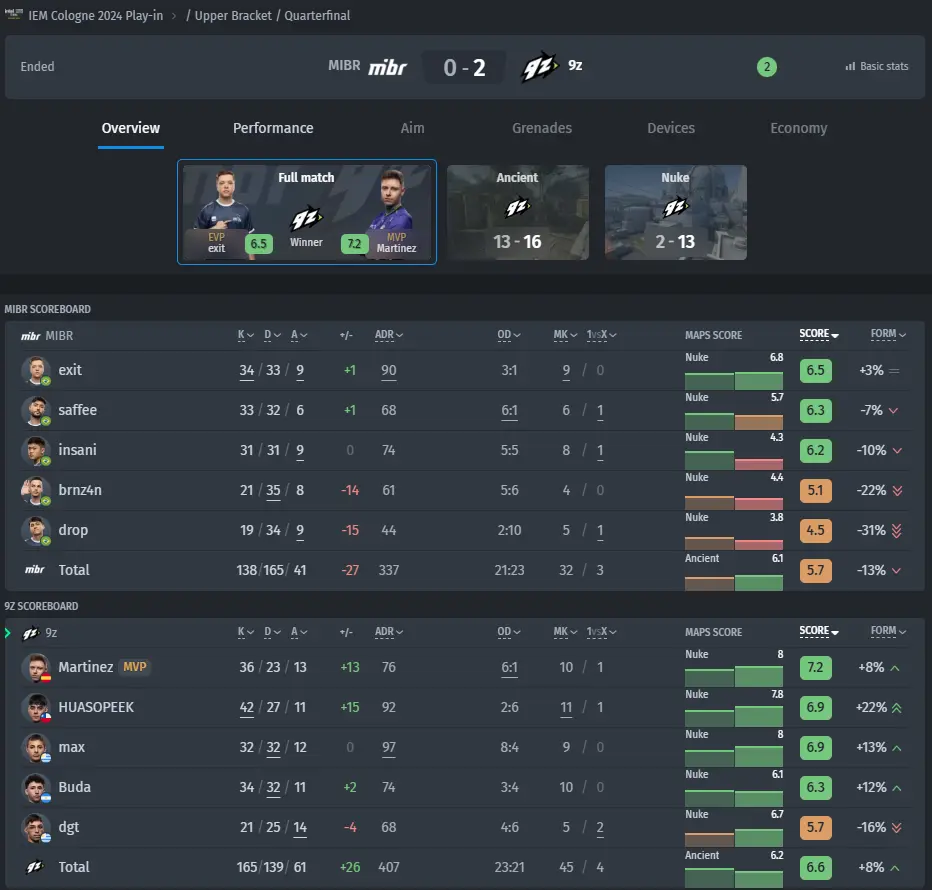Toggle the Basic stats view
Image resolution: width=932 pixels, height=890 pixels.
click(x=877, y=67)
